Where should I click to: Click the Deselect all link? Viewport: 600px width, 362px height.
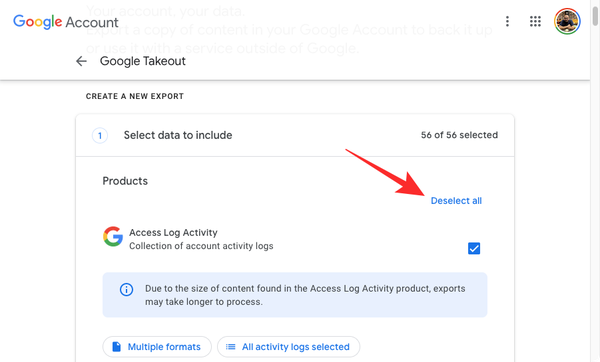[456, 201]
